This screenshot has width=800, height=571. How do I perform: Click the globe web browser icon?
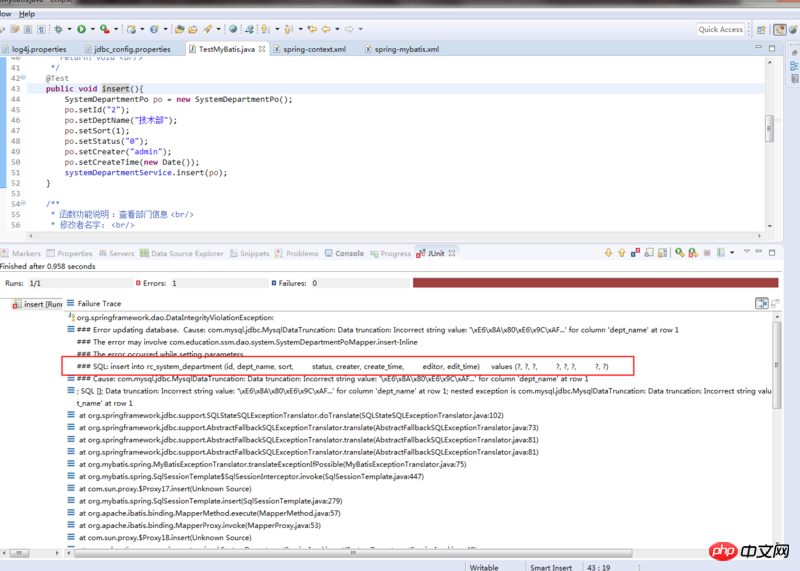click(233, 29)
